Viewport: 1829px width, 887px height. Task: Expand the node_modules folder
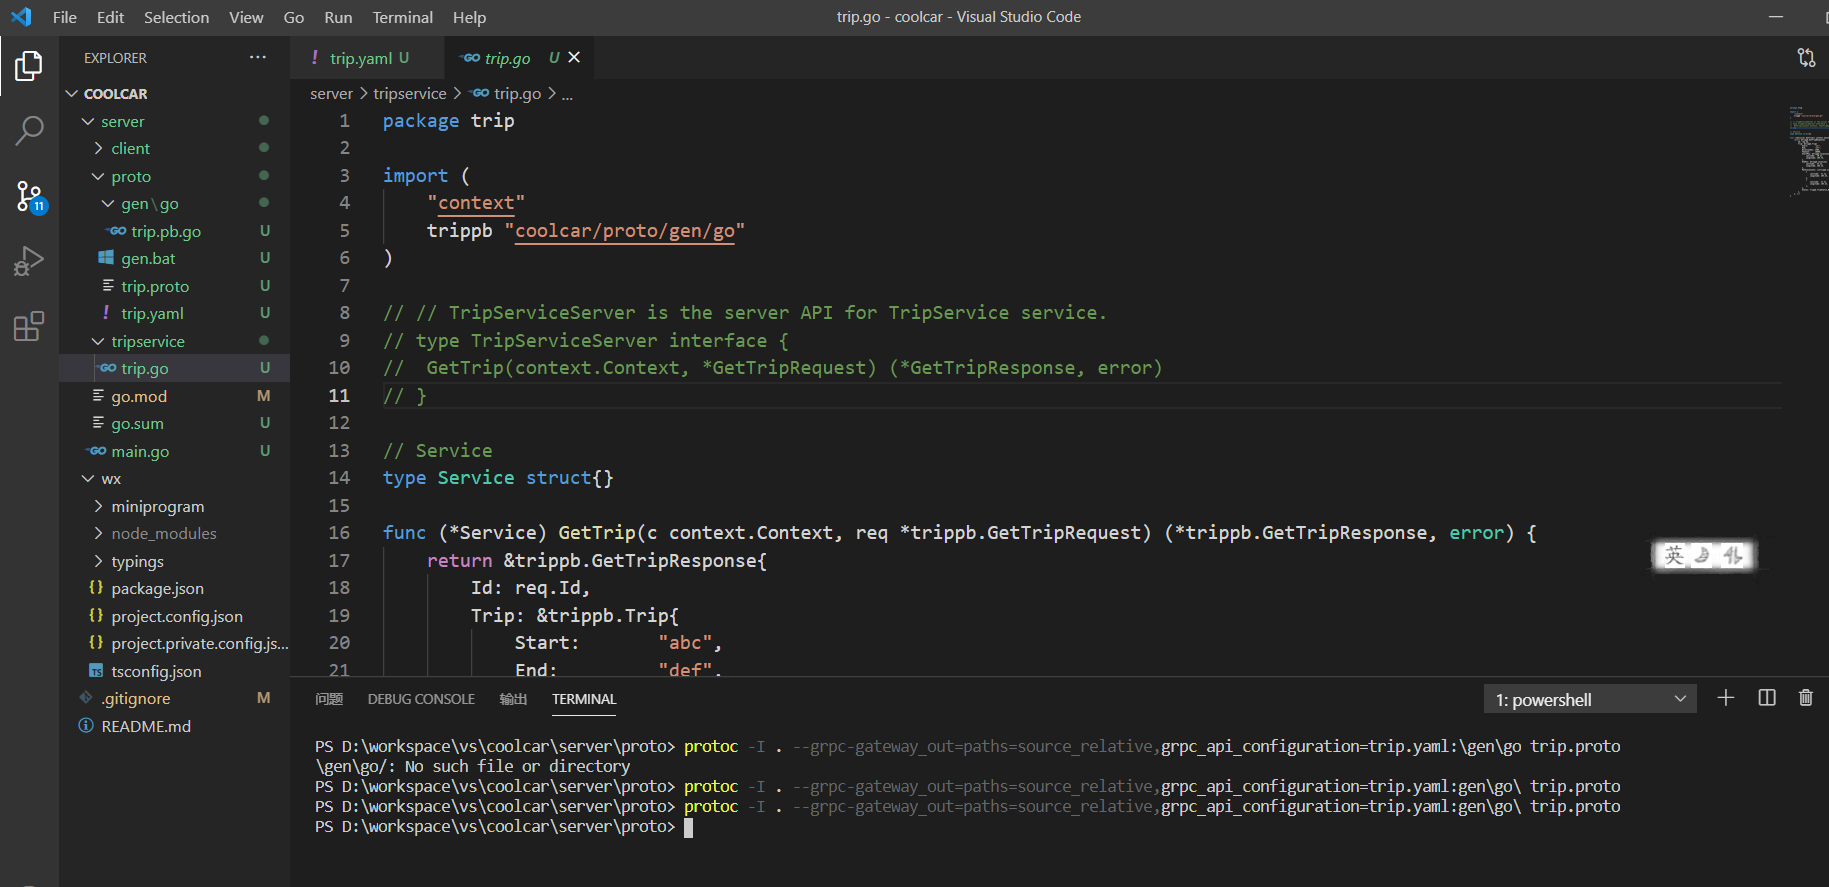coord(99,533)
